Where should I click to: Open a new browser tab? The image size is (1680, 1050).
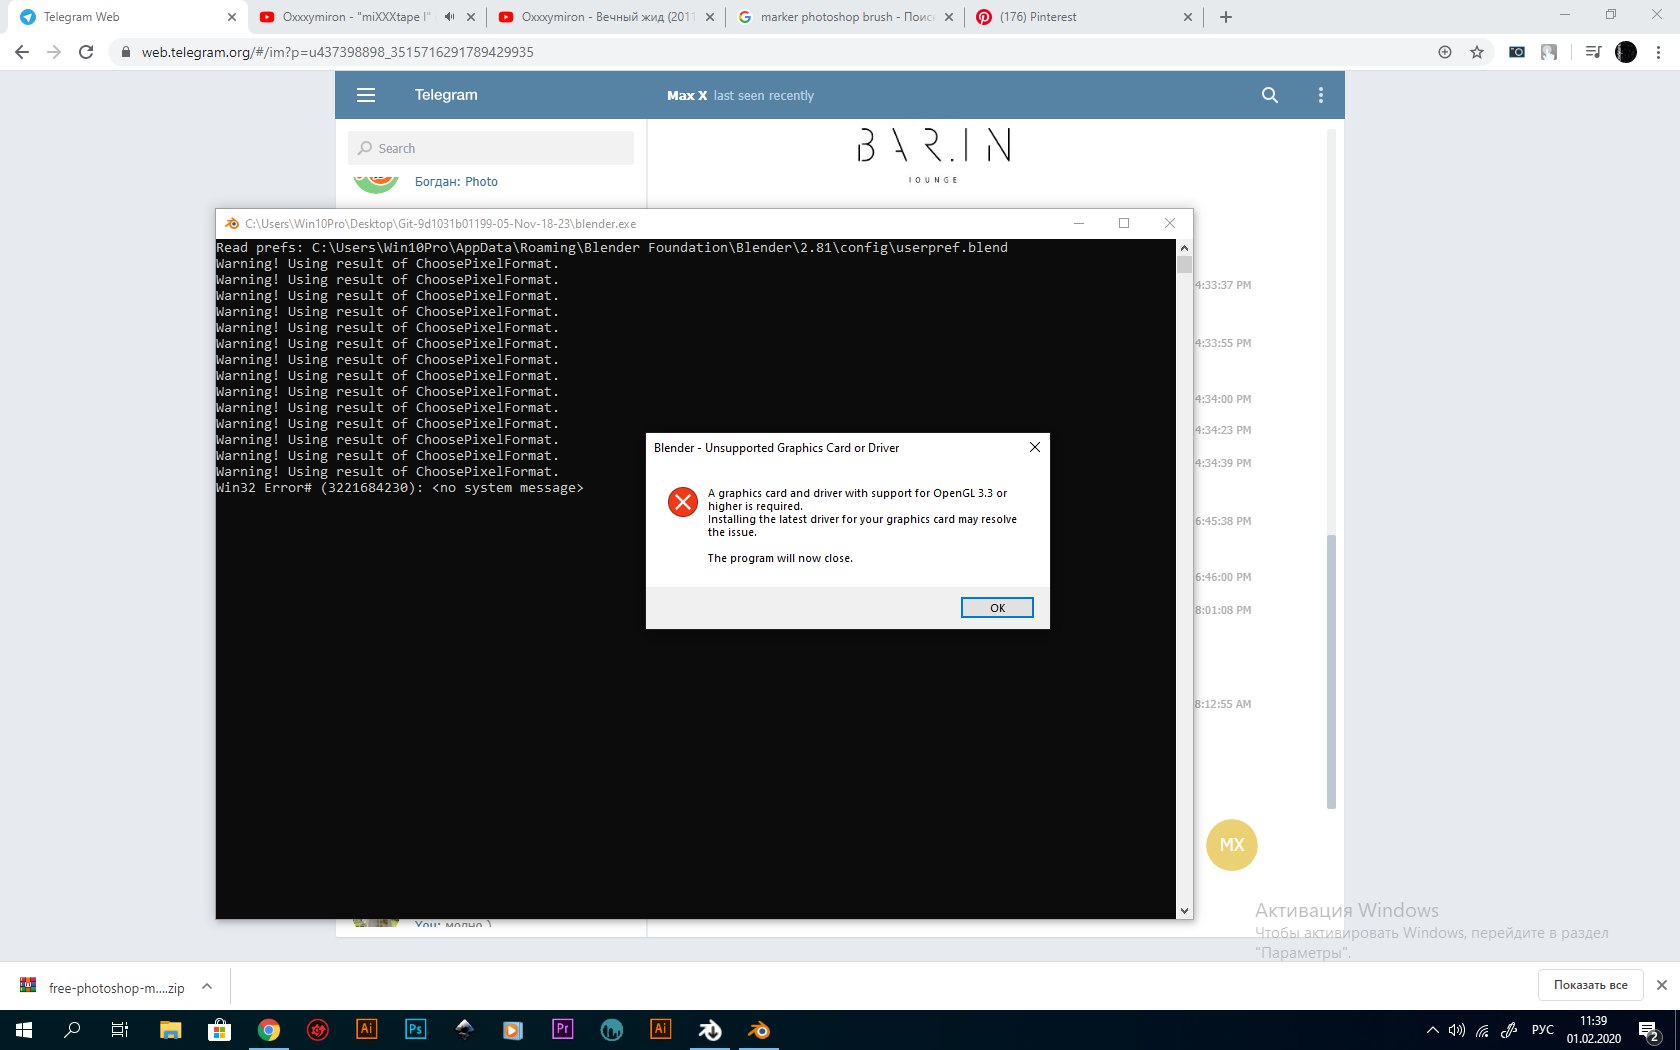click(x=1226, y=17)
